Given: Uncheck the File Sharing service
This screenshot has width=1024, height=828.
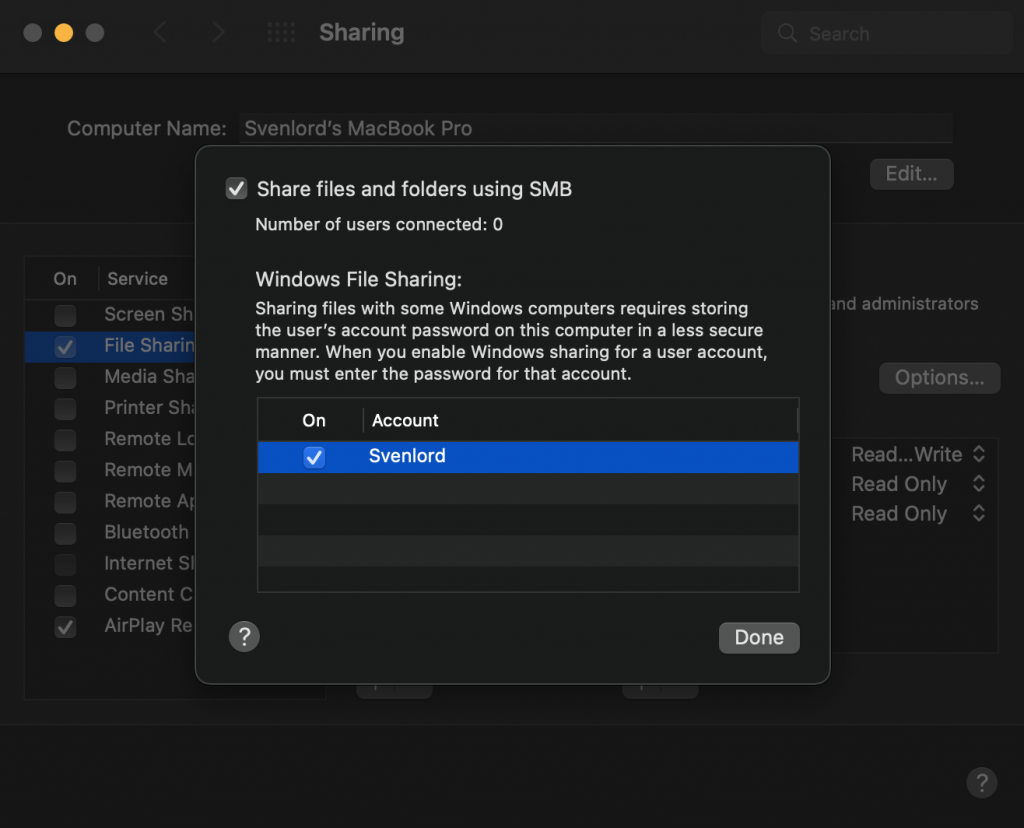Looking at the screenshot, I should point(65,346).
